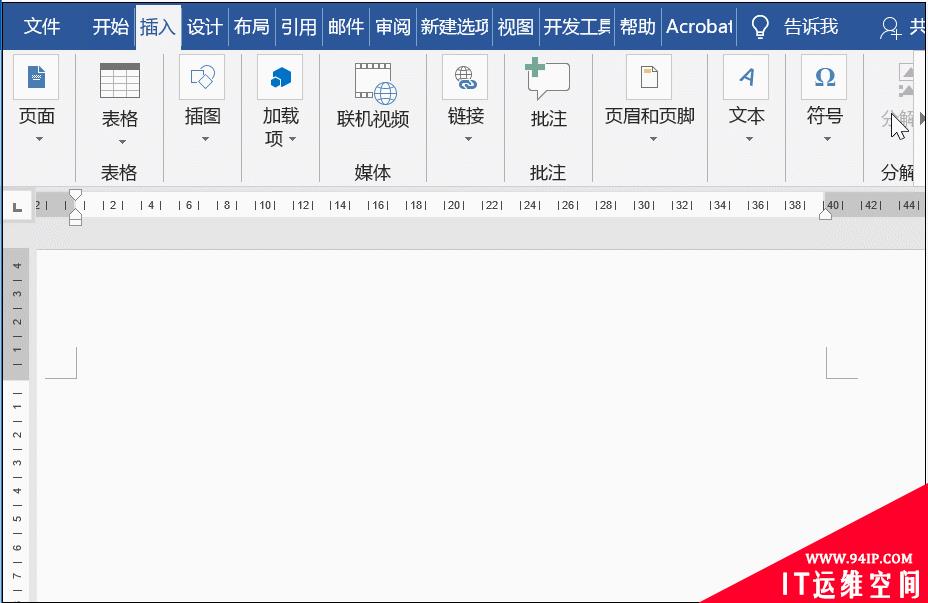Click the Pages (页面) icon

(36, 77)
